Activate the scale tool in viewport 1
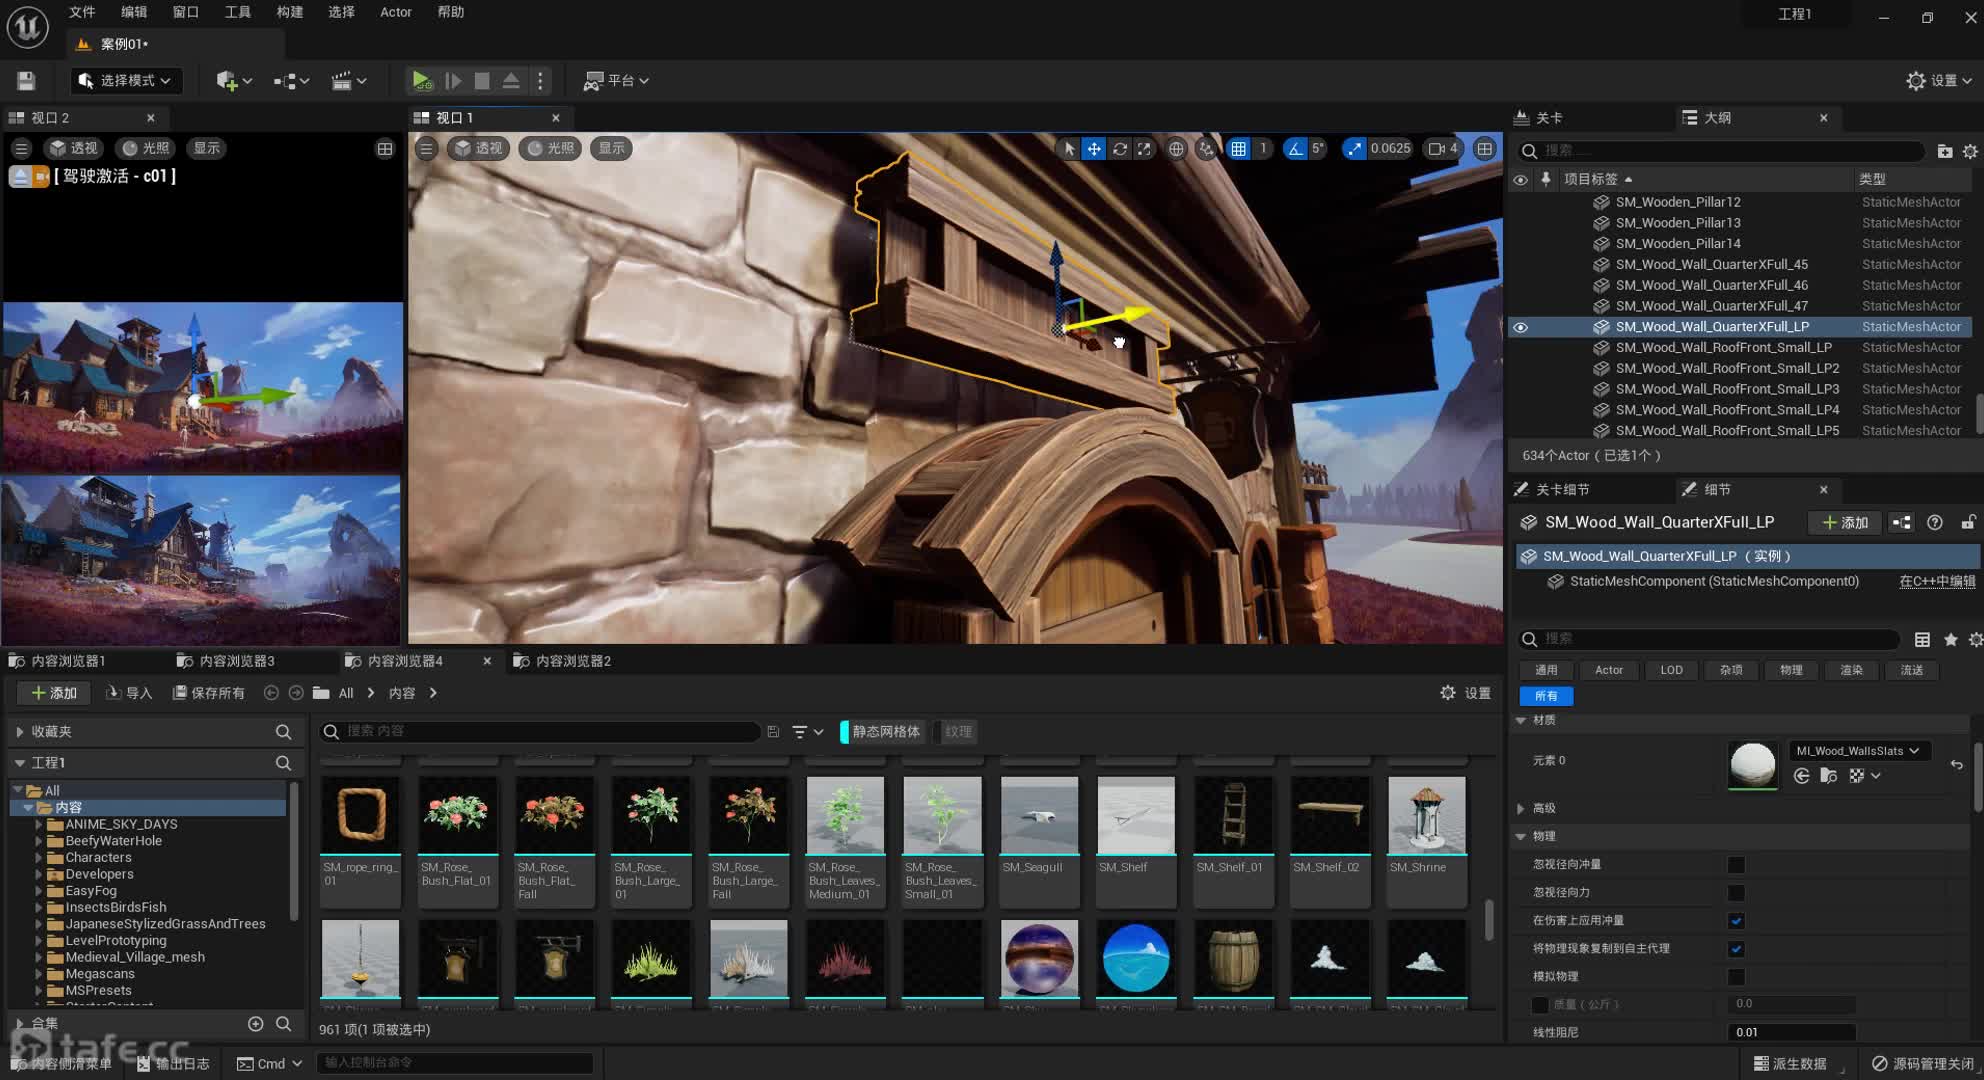1984x1080 pixels. tap(1144, 149)
